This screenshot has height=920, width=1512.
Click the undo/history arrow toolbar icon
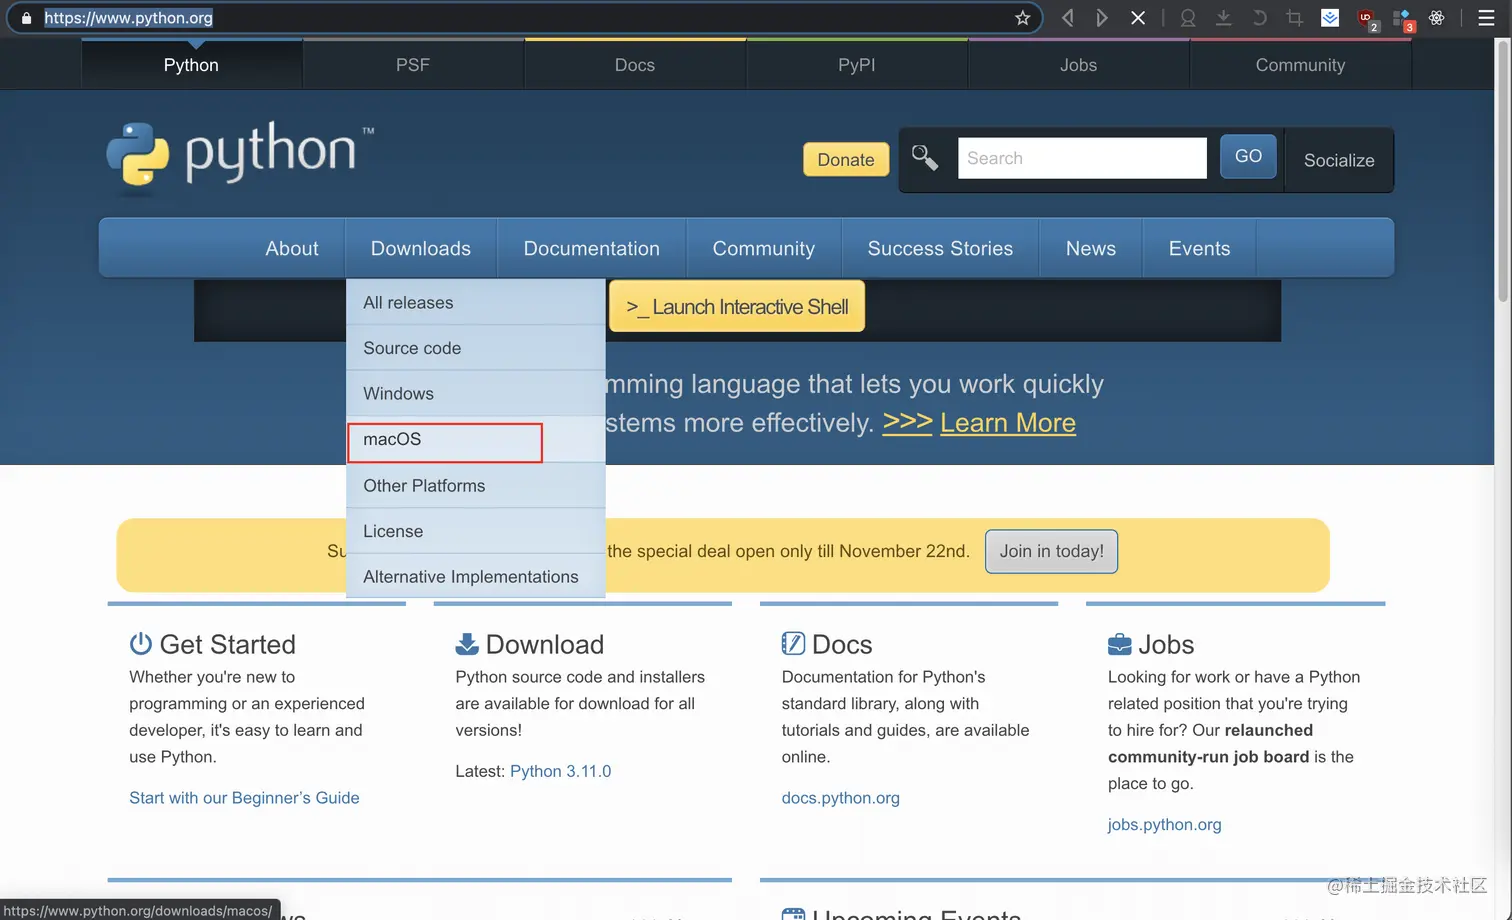[1259, 18]
